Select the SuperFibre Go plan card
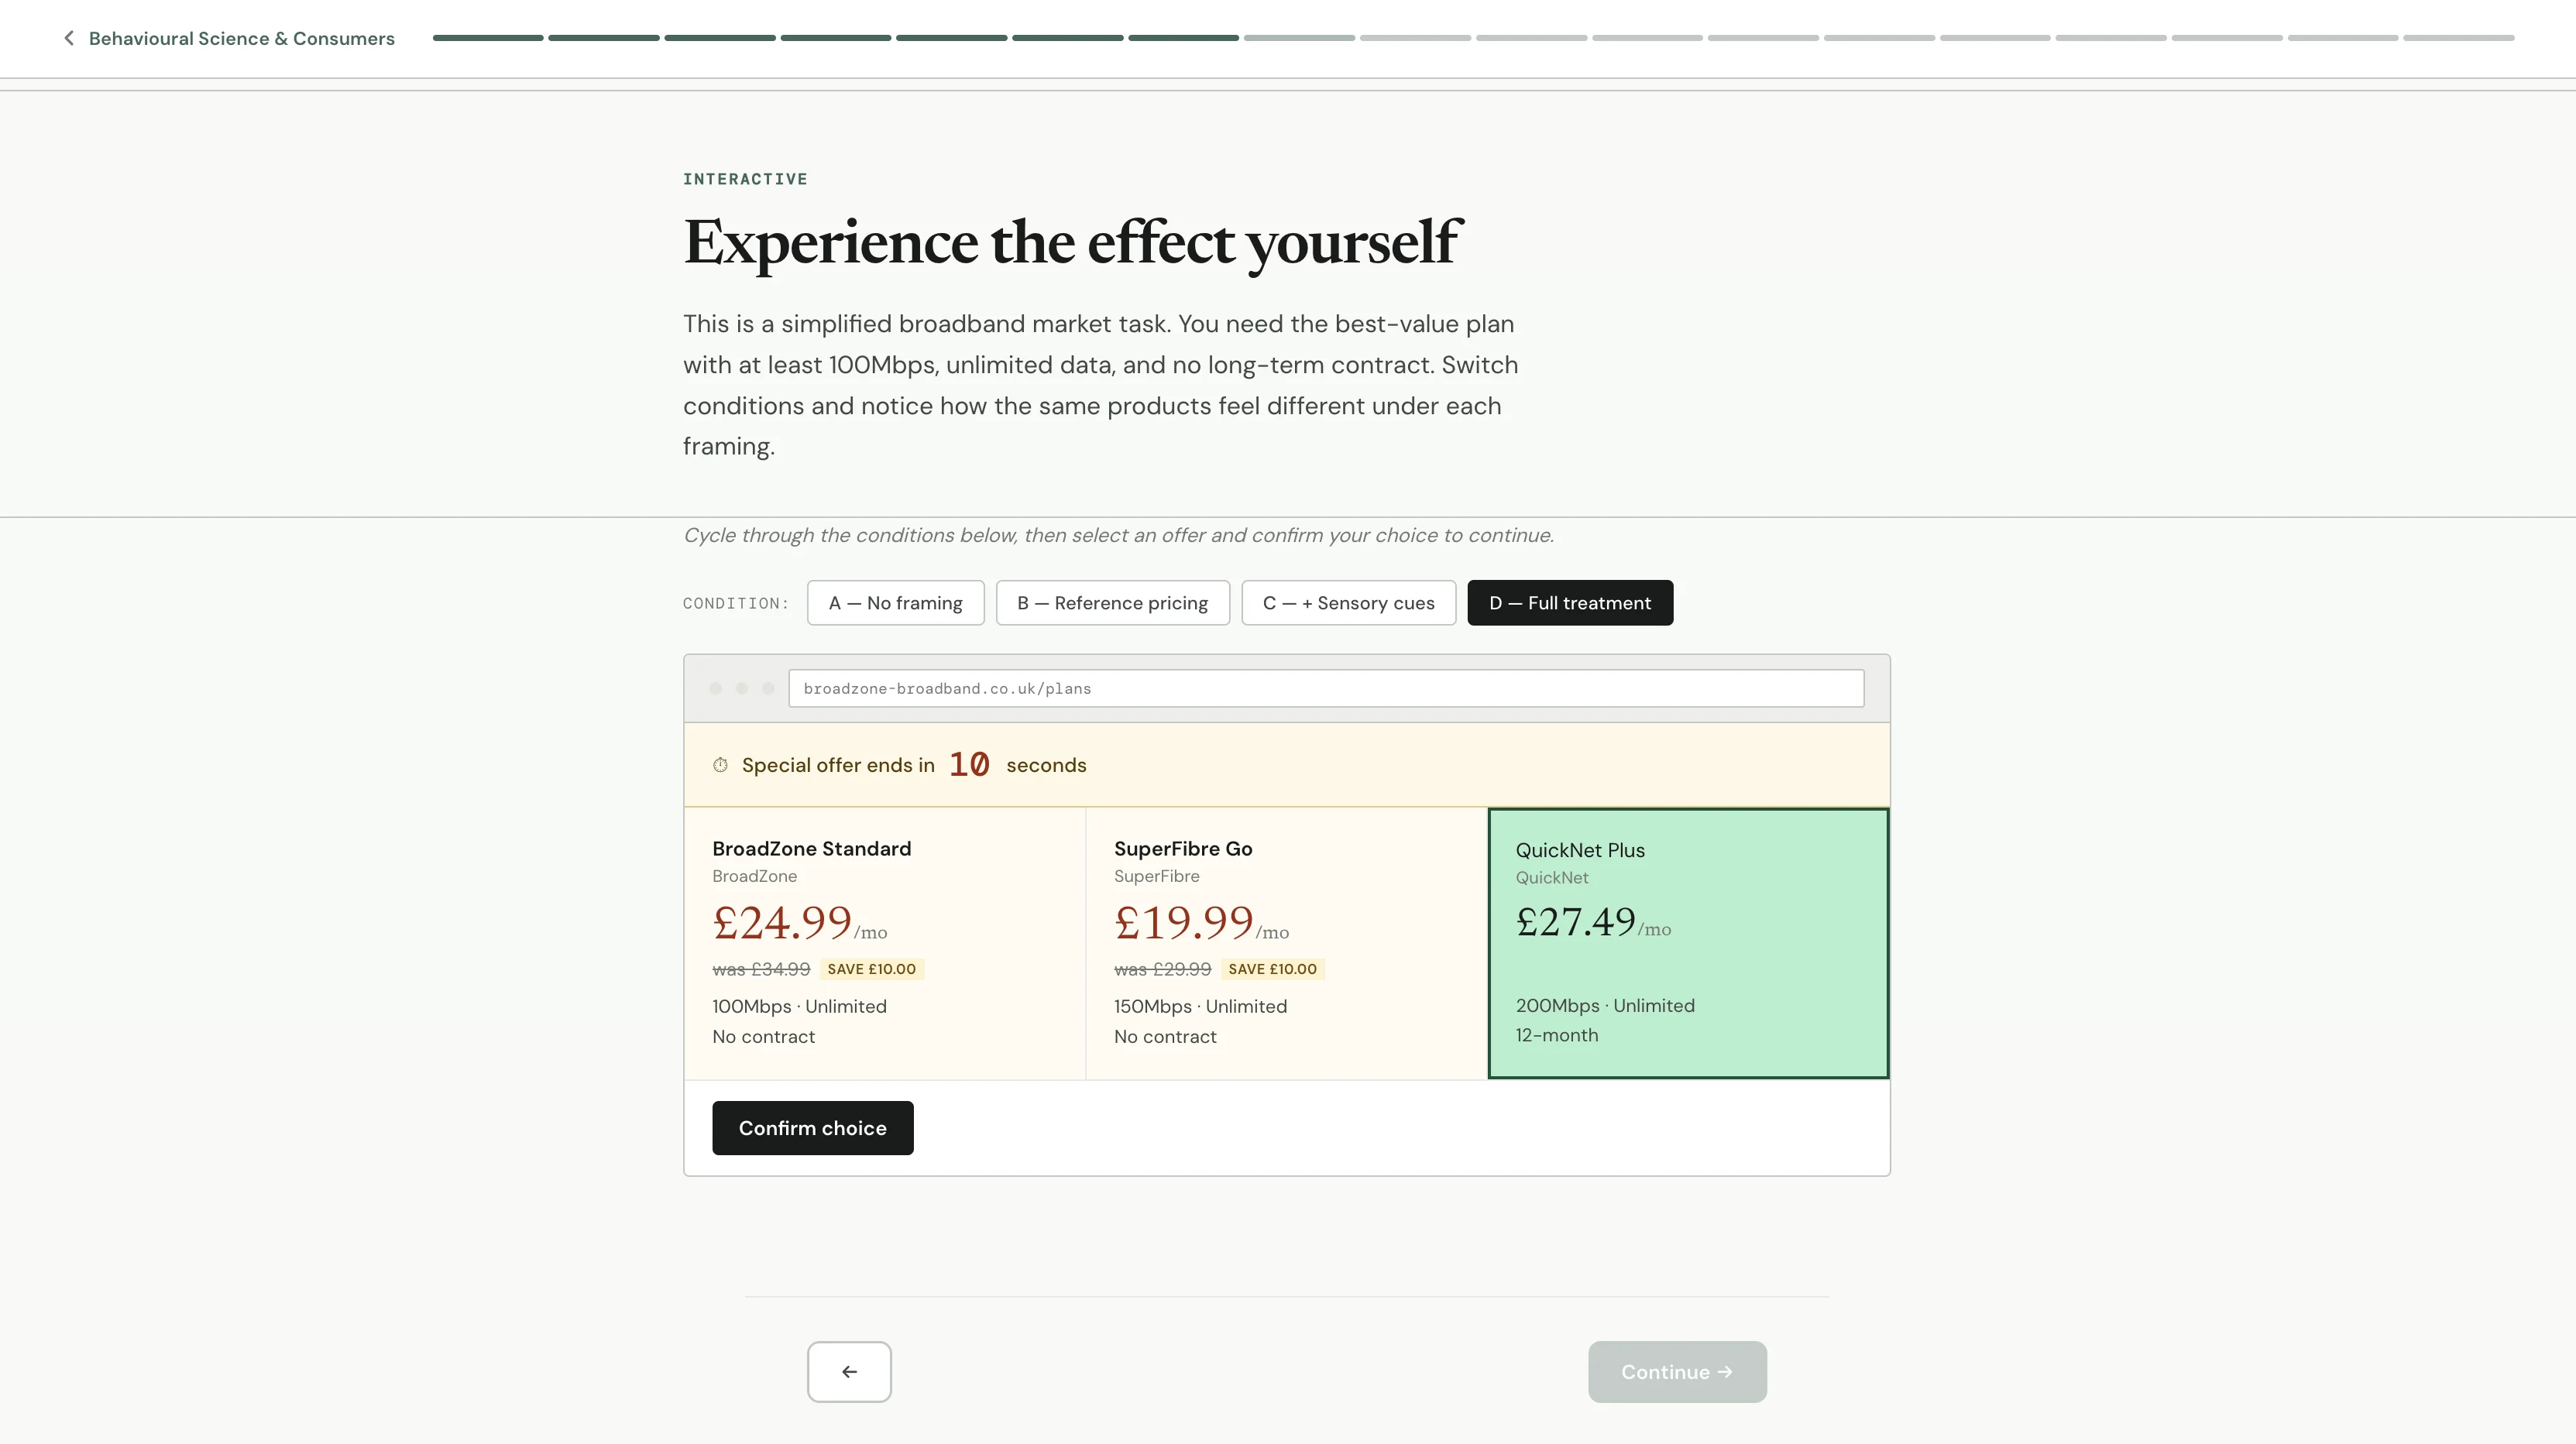This screenshot has height=1444, width=2576. click(1286, 943)
